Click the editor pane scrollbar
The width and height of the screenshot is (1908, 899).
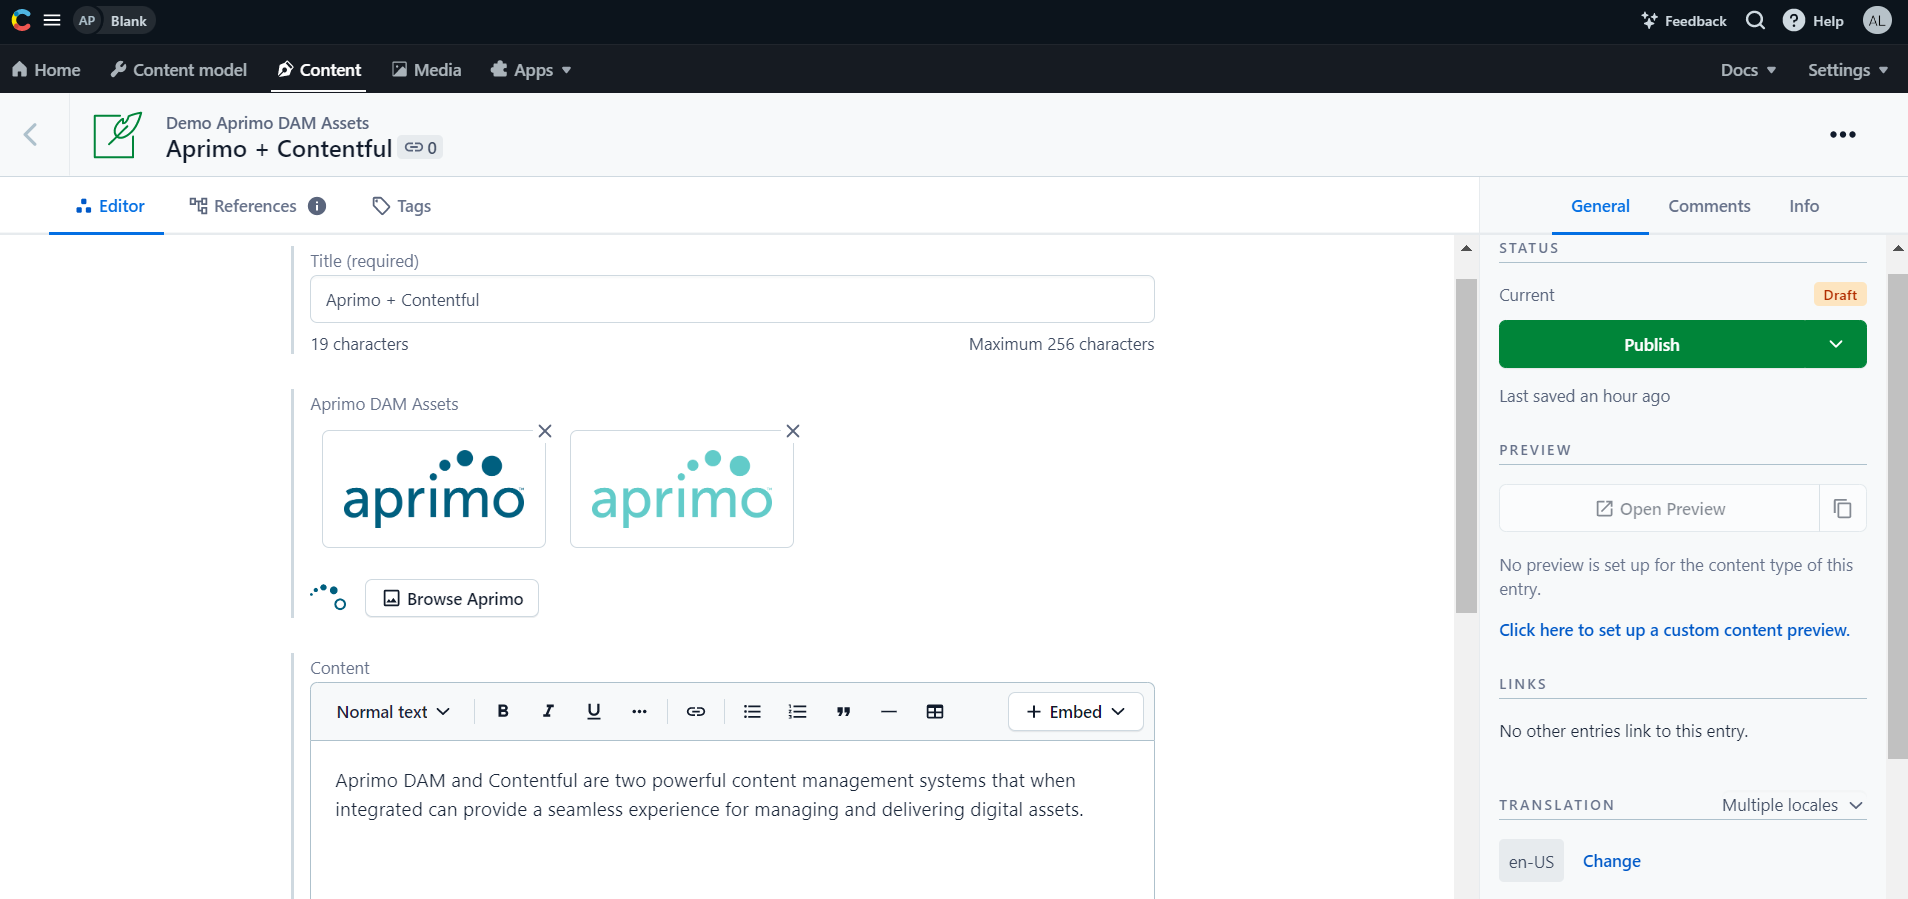point(1466,445)
